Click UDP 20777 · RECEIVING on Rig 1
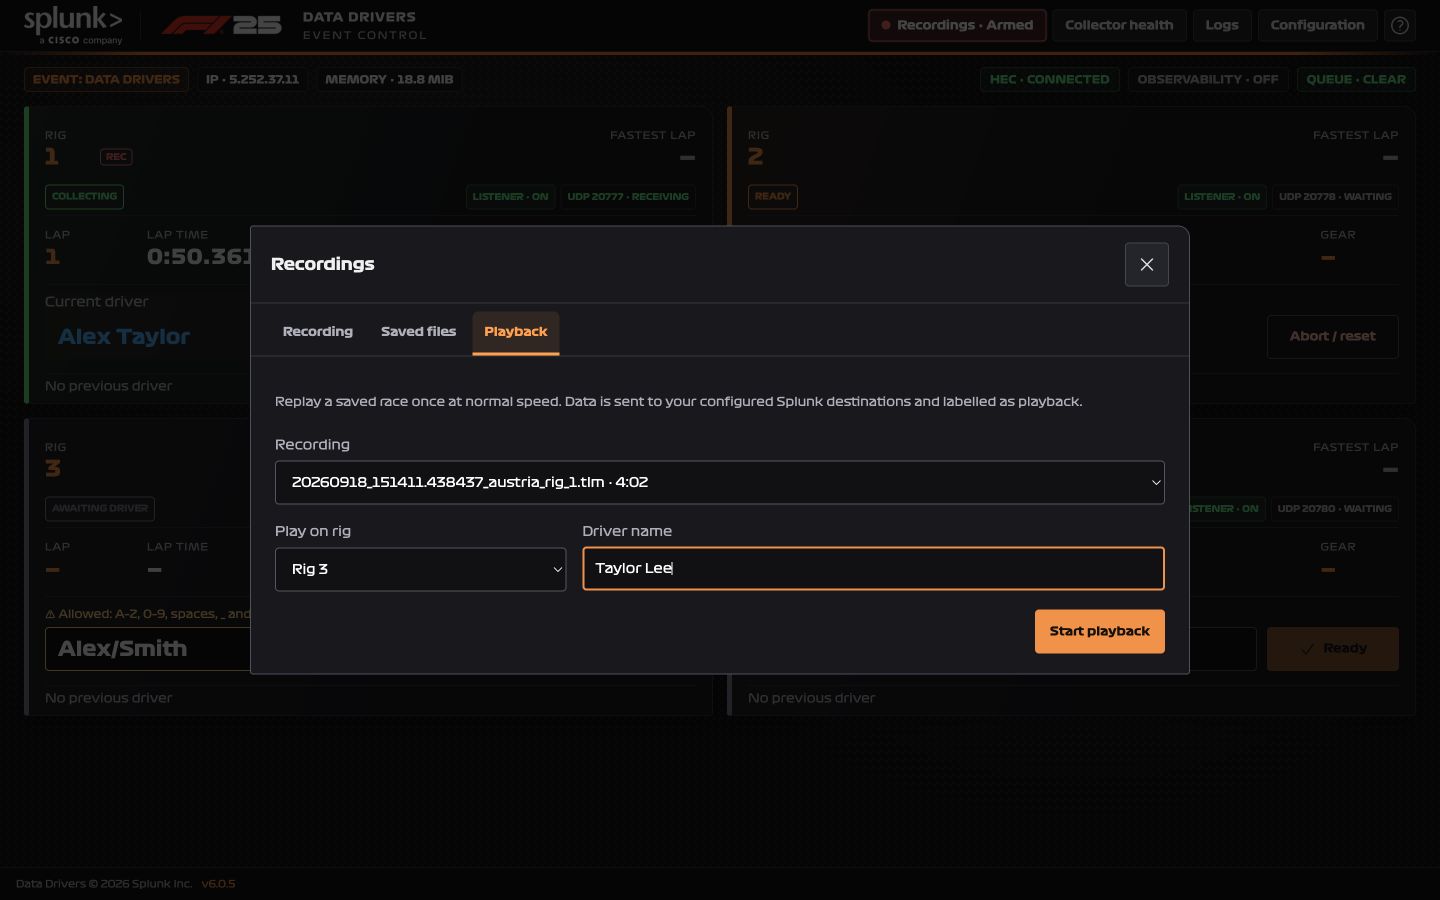This screenshot has width=1440, height=900. point(628,197)
